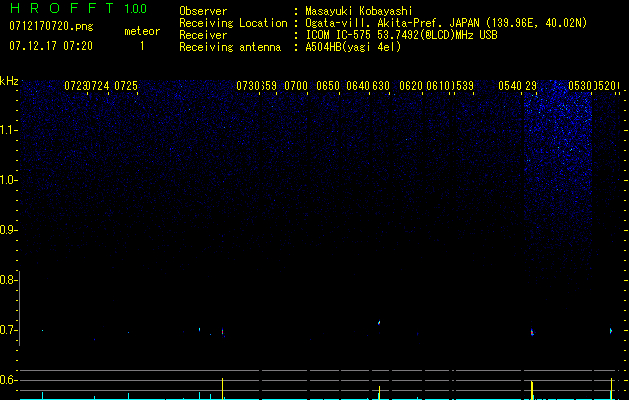Select the version number 1.0.0
629x400 pixels.
[x=136, y=9]
